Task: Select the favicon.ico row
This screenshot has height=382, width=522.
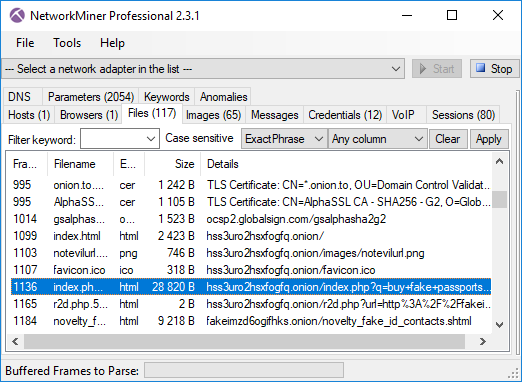Action: [251, 270]
